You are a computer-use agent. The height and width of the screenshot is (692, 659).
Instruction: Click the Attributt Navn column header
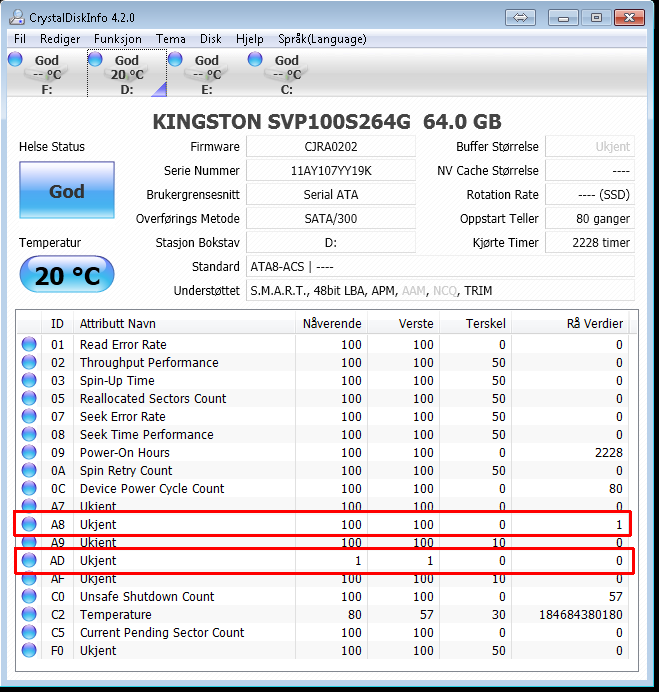coord(185,323)
